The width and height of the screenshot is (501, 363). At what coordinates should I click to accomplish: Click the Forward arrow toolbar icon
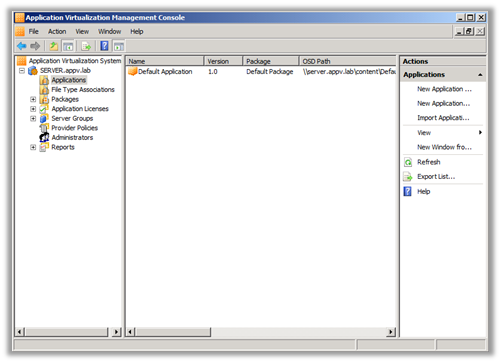[35, 46]
